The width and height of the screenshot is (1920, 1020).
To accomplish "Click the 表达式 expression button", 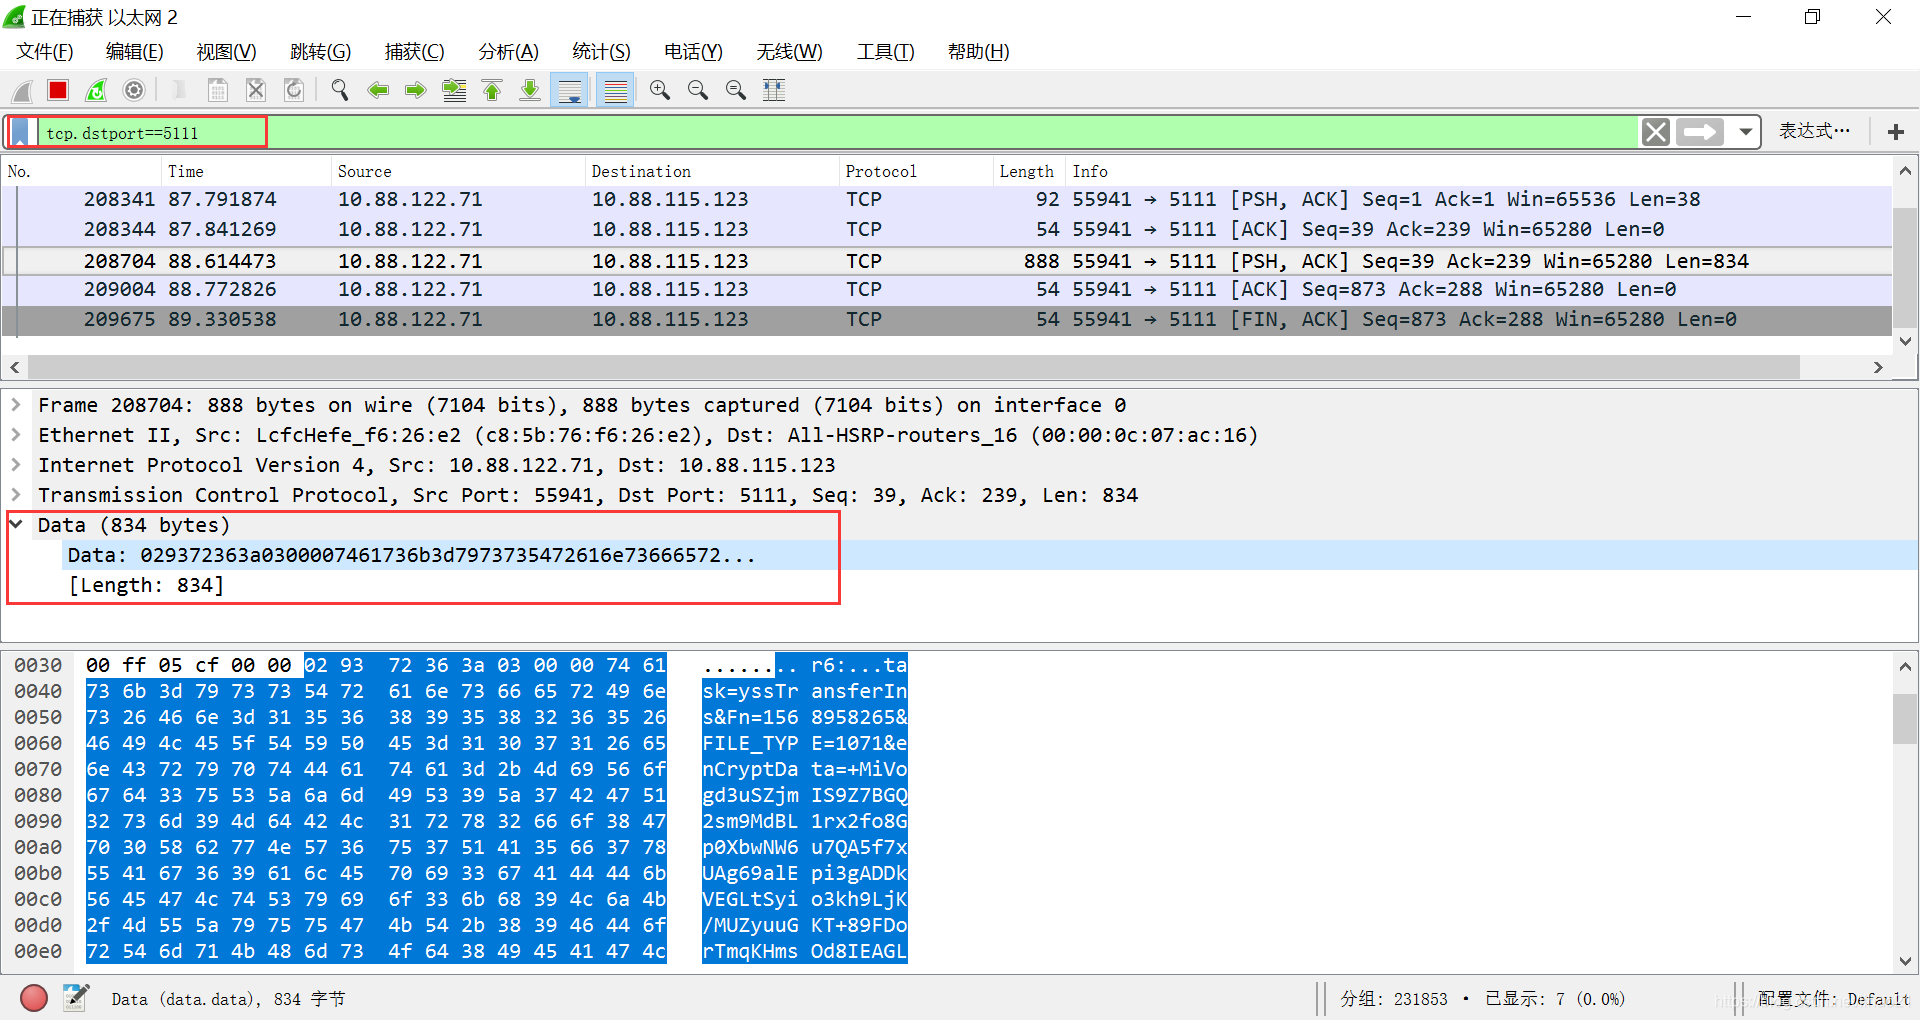I will click(1813, 131).
